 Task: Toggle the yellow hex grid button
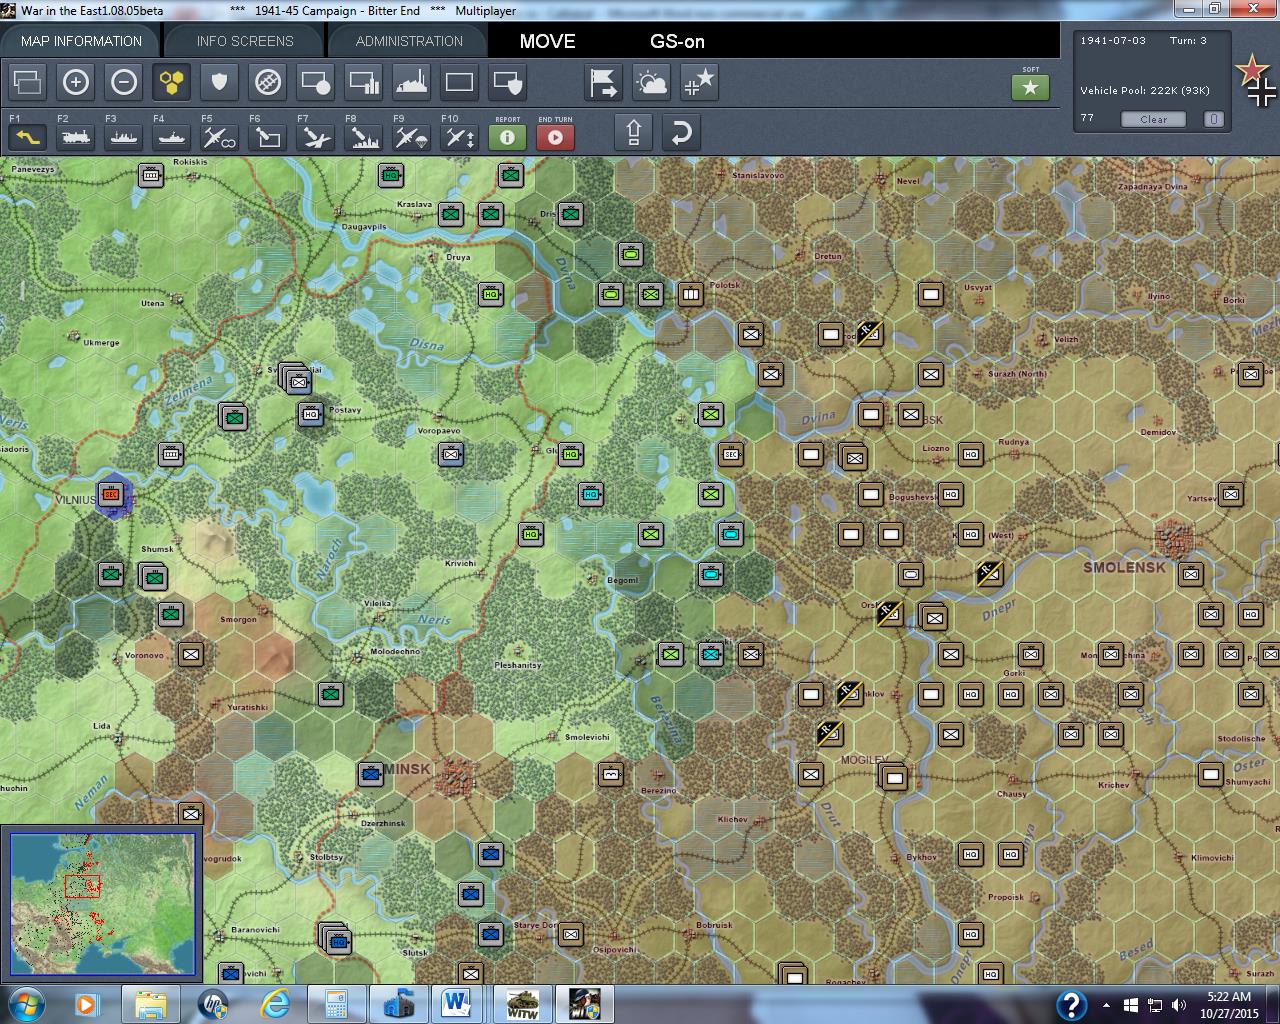pos(172,82)
